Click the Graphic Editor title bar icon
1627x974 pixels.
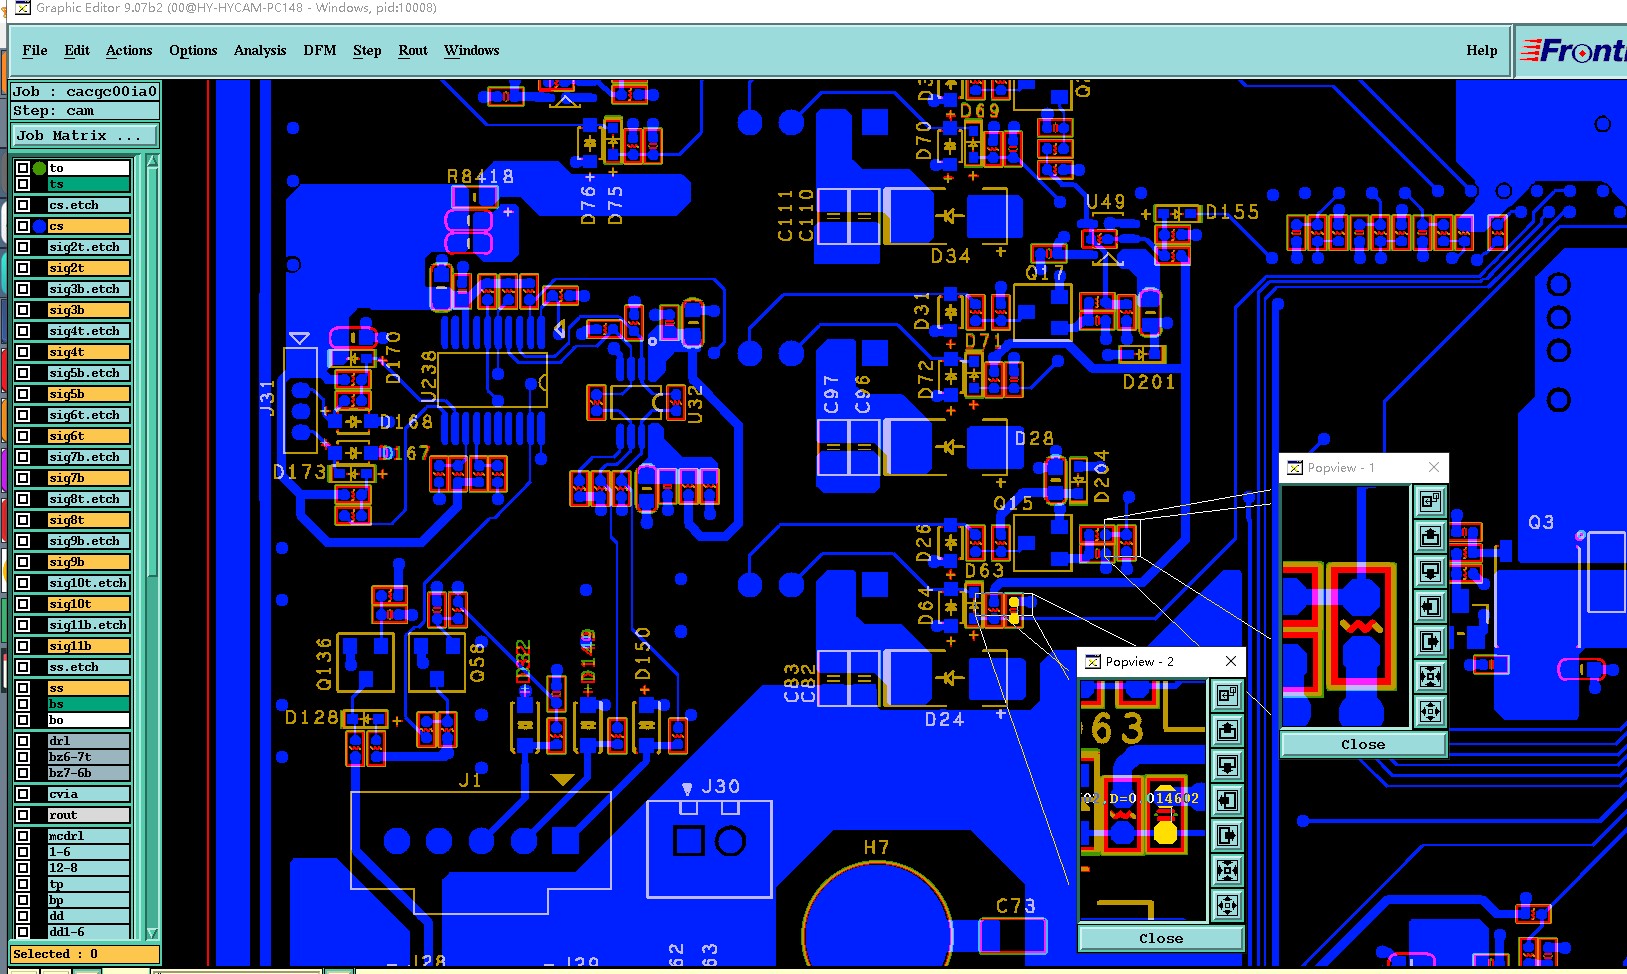click(22, 8)
